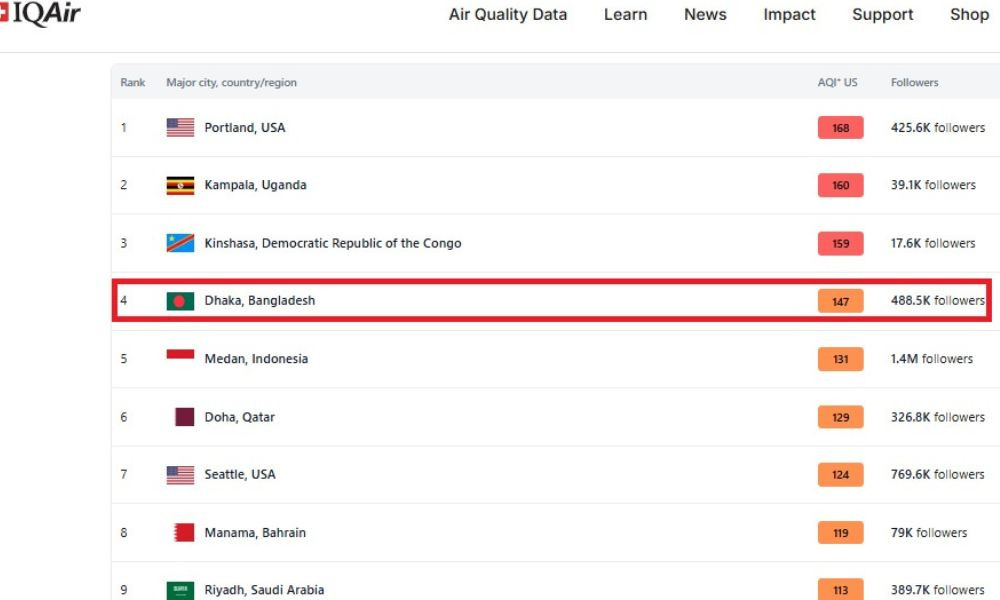Image resolution: width=1000 pixels, height=600 pixels.
Task: Click the orange AQI 124 badge
Action: click(841, 474)
